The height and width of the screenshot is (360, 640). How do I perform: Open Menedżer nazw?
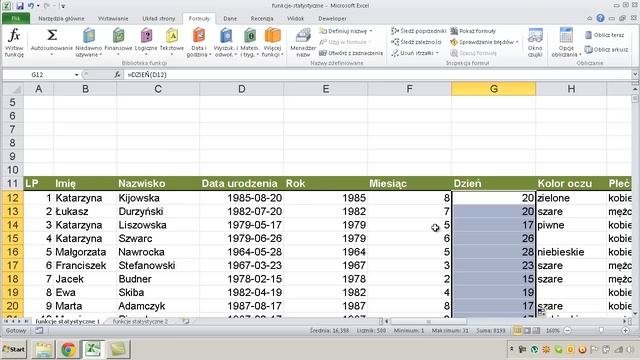coord(303,42)
